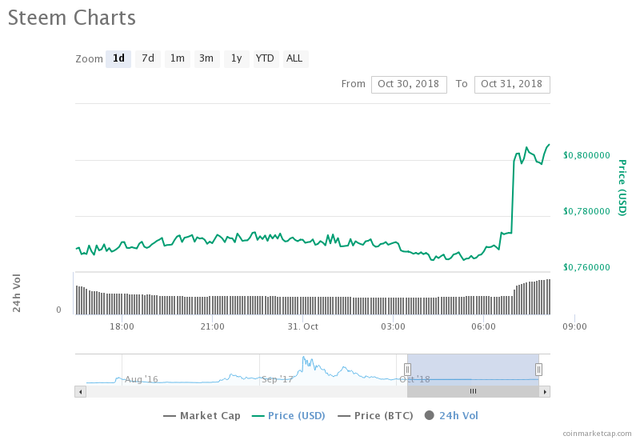The width and height of the screenshot is (640, 440).
Task: Click the Steem Charts heading
Action: point(72,18)
